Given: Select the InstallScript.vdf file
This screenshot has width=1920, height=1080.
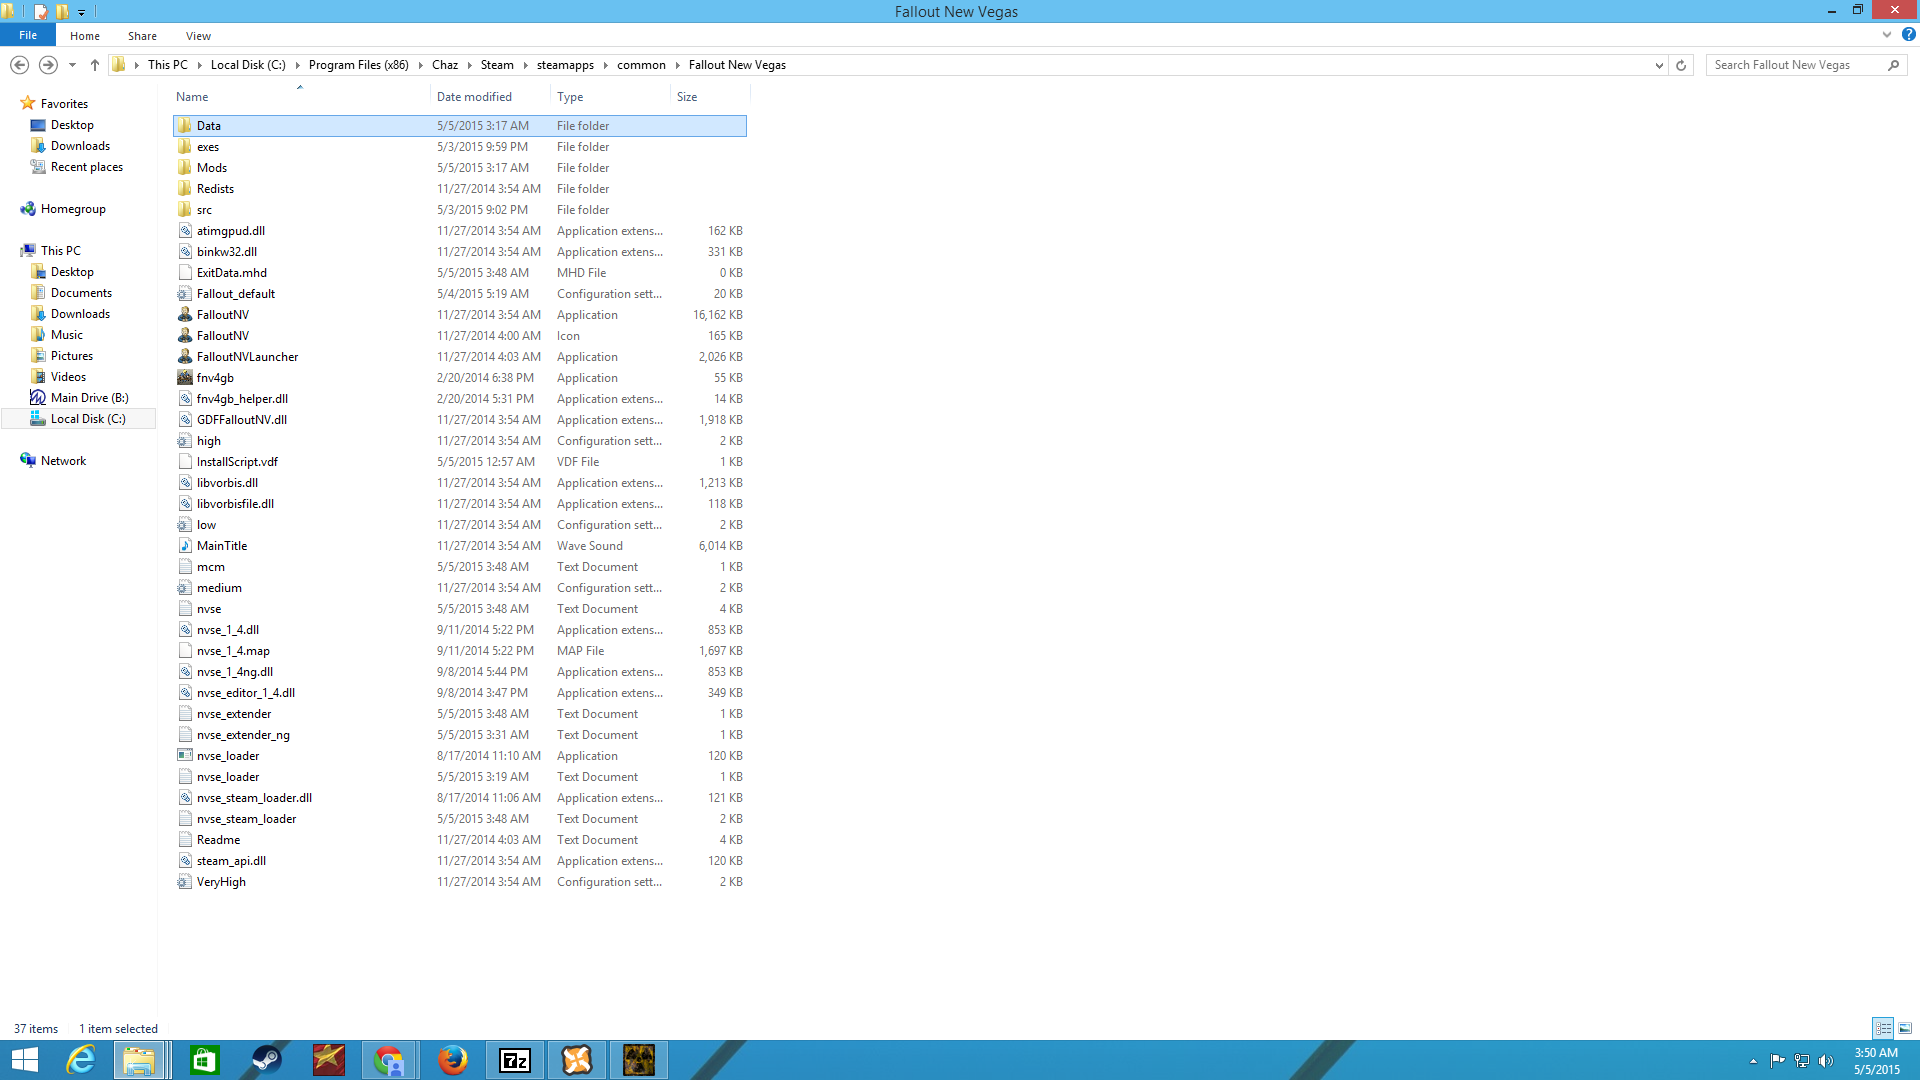Looking at the screenshot, I should click(x=460, y=462).
